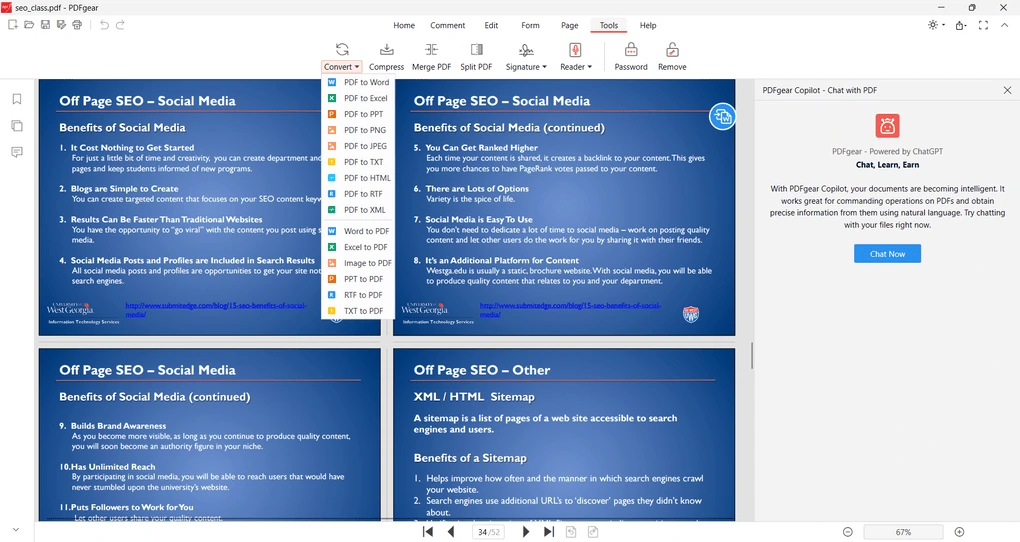Click the submitedge.com link on first slide
The width and height of the screenshot is (1020, 542).
(215, 310)
